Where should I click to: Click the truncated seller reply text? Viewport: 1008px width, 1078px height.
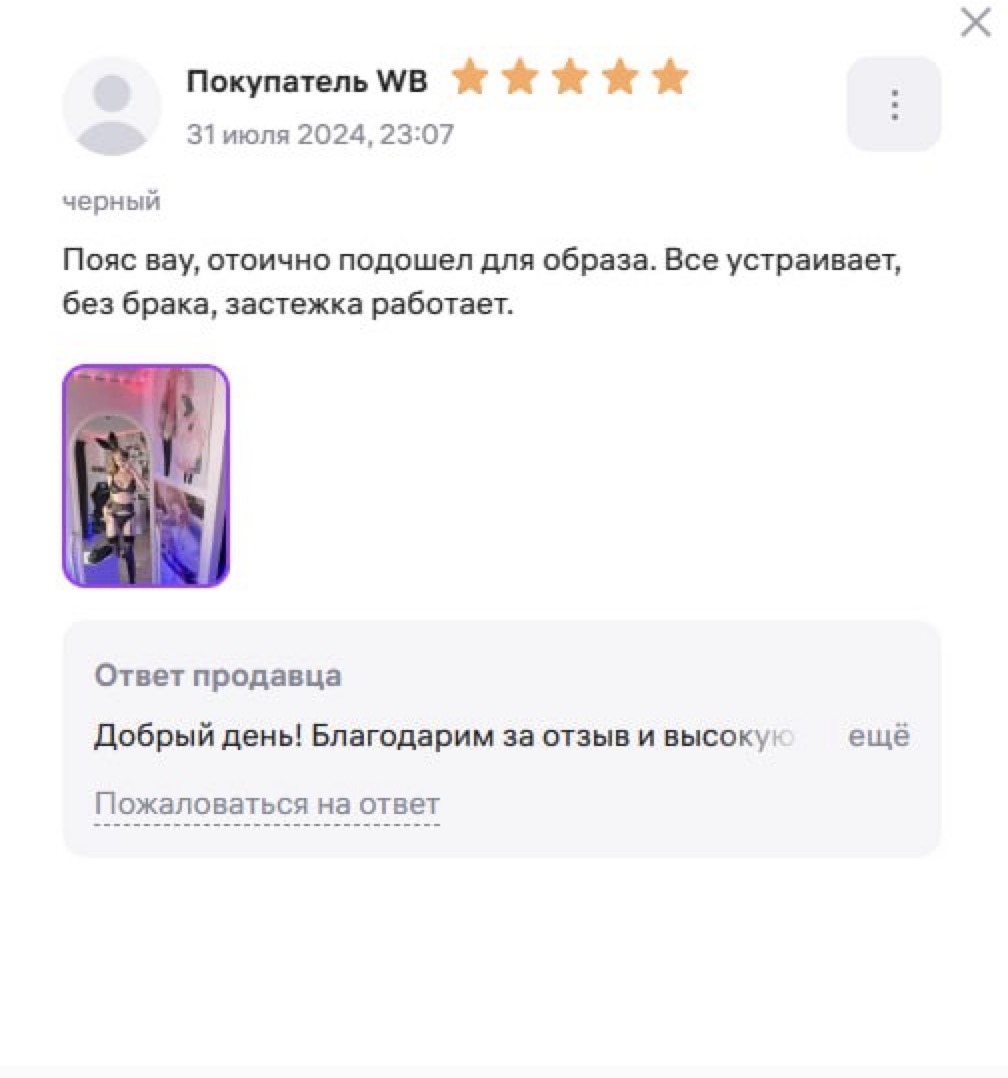point(444,736)
